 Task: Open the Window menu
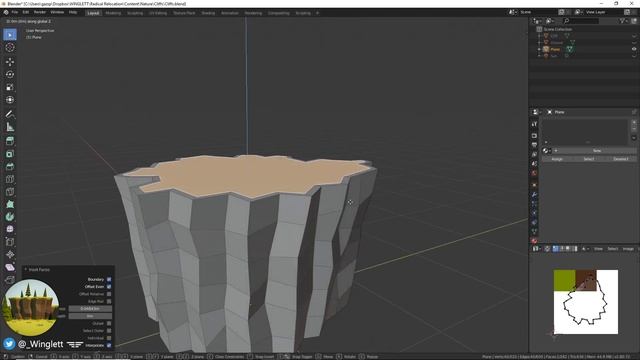[57, 13]
